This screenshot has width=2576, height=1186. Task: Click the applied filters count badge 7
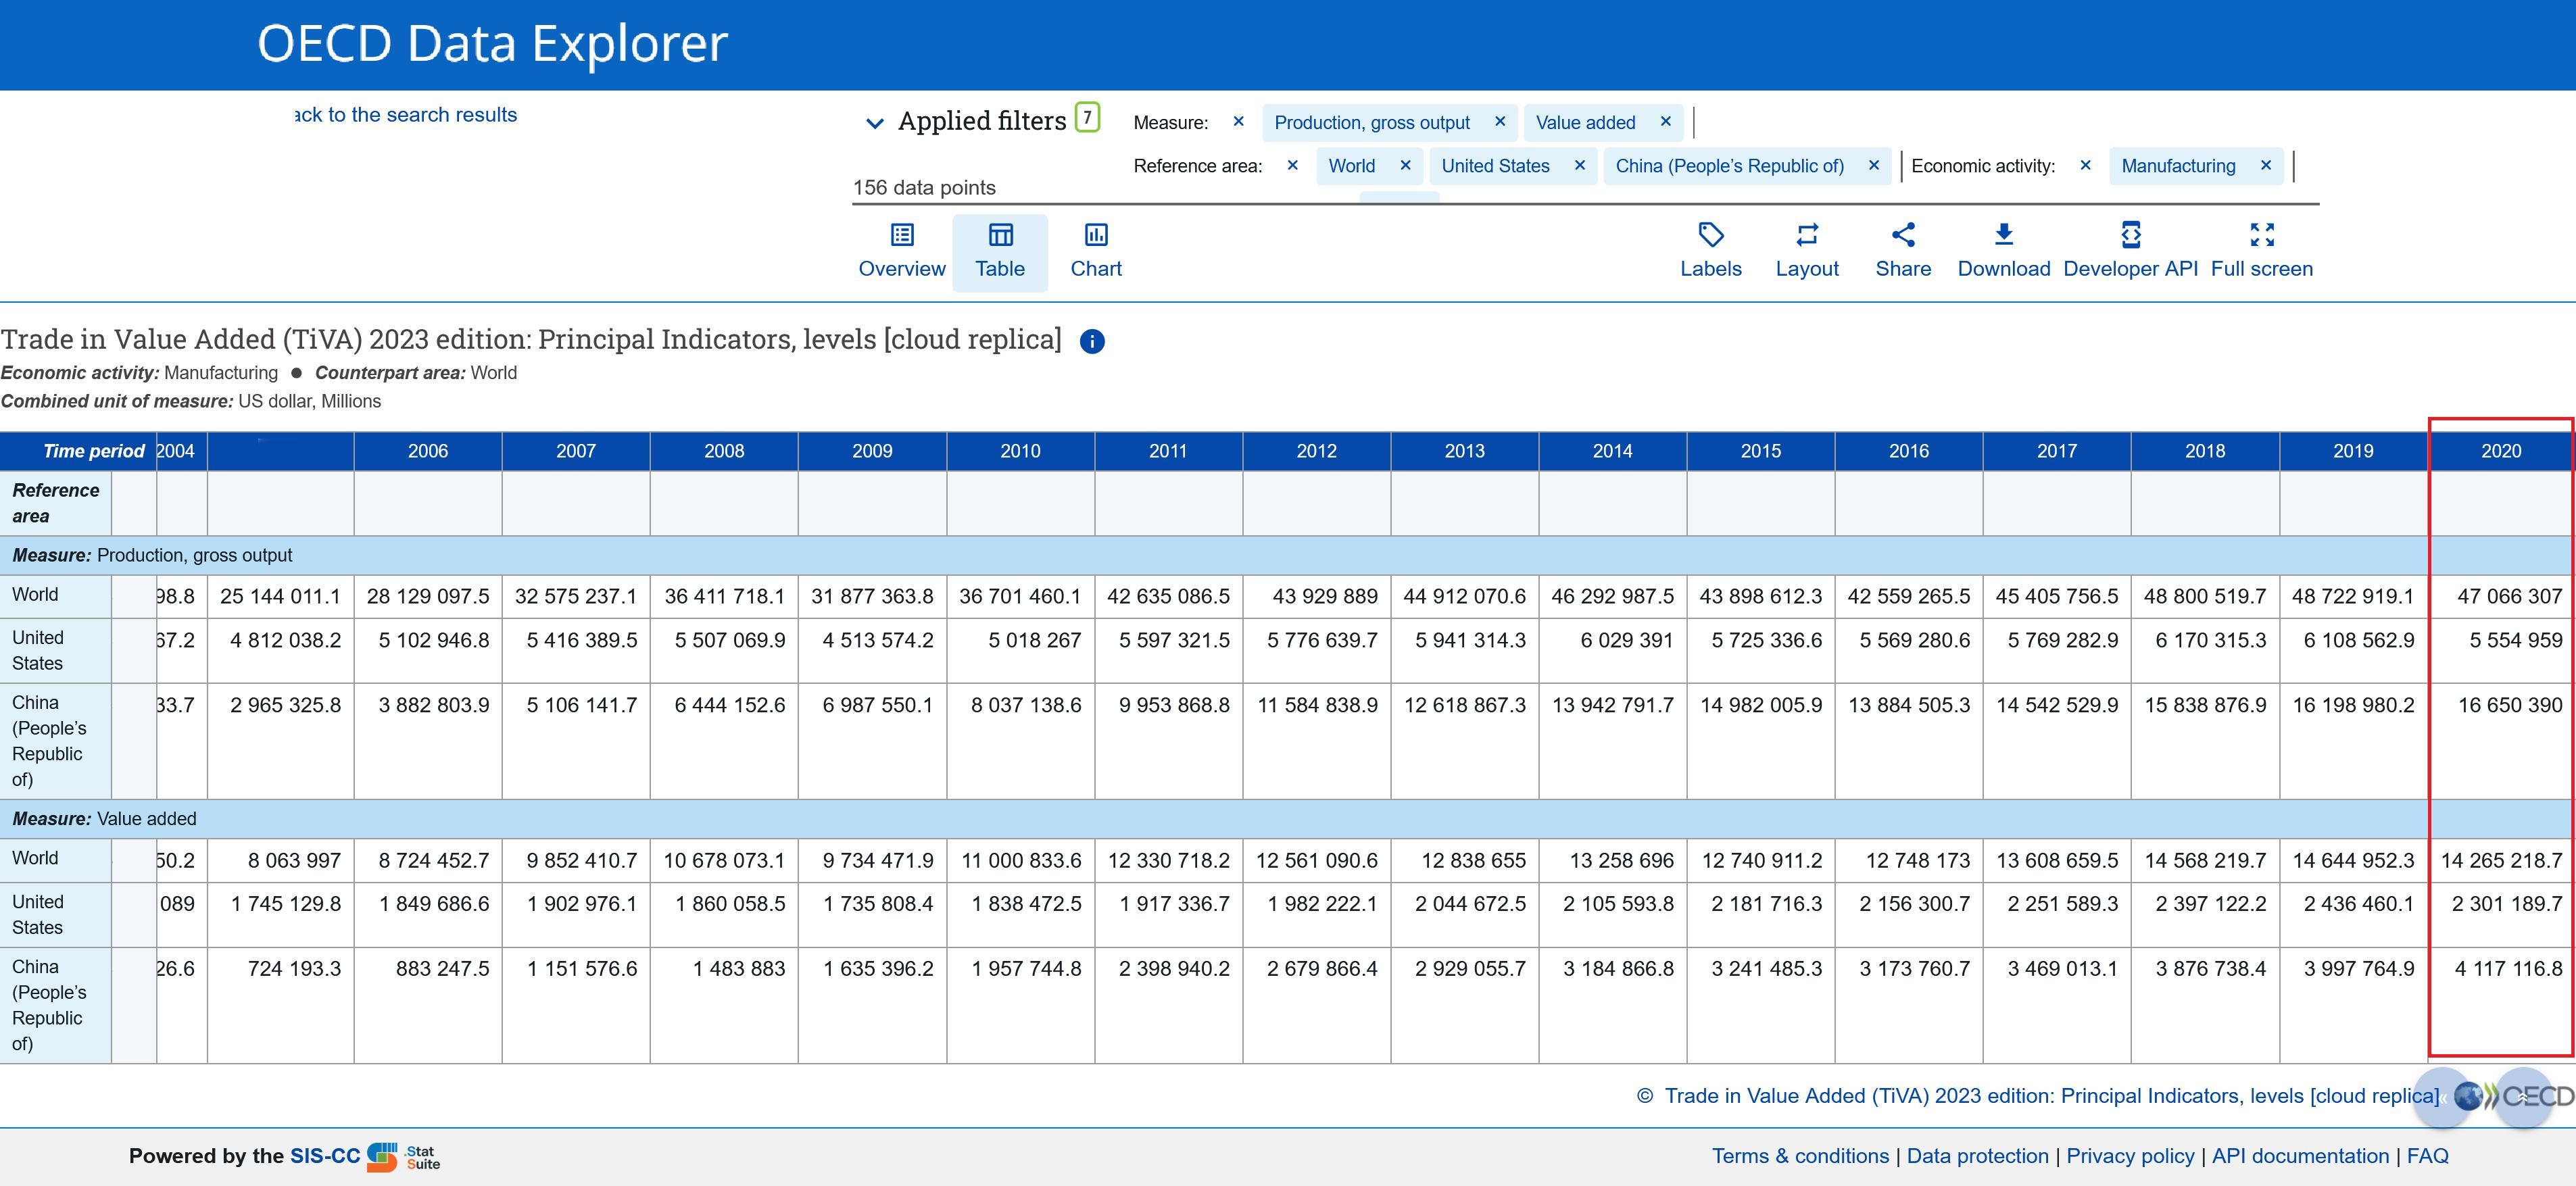point(1087,117)
